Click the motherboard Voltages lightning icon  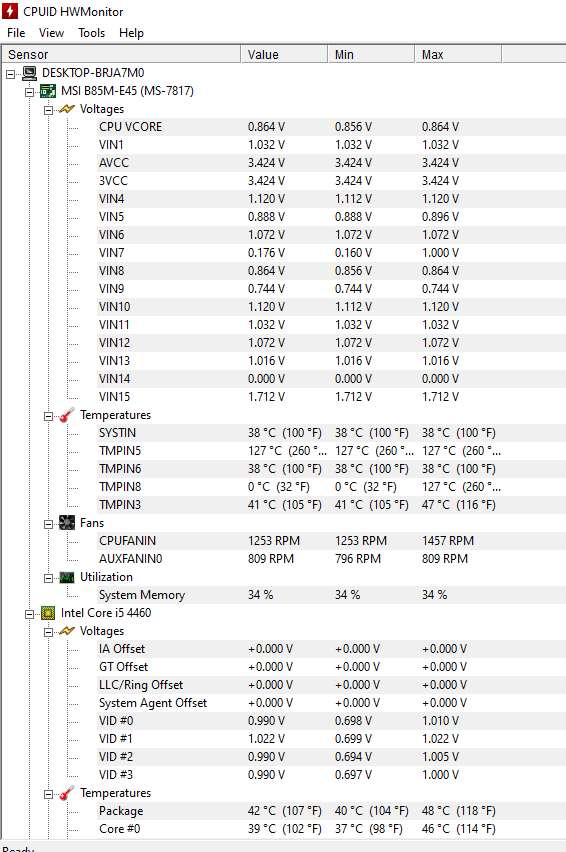pos(67,109)
